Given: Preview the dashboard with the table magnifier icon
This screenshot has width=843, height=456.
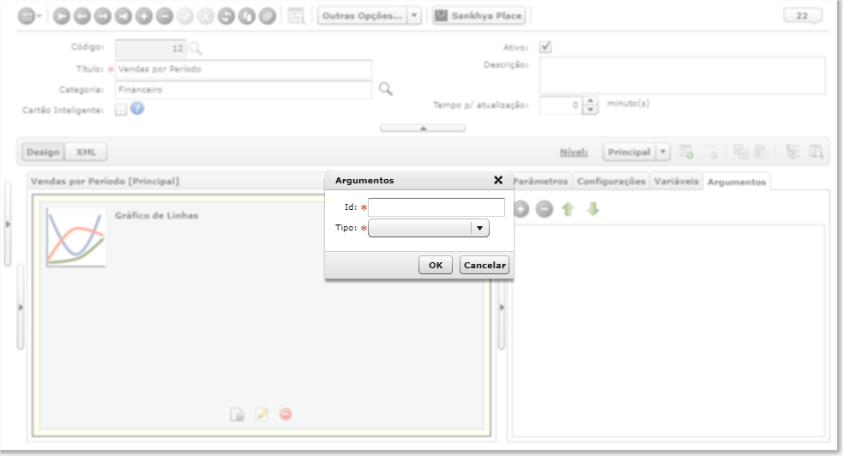Looking at the screenshot, I should pos(816,152).
